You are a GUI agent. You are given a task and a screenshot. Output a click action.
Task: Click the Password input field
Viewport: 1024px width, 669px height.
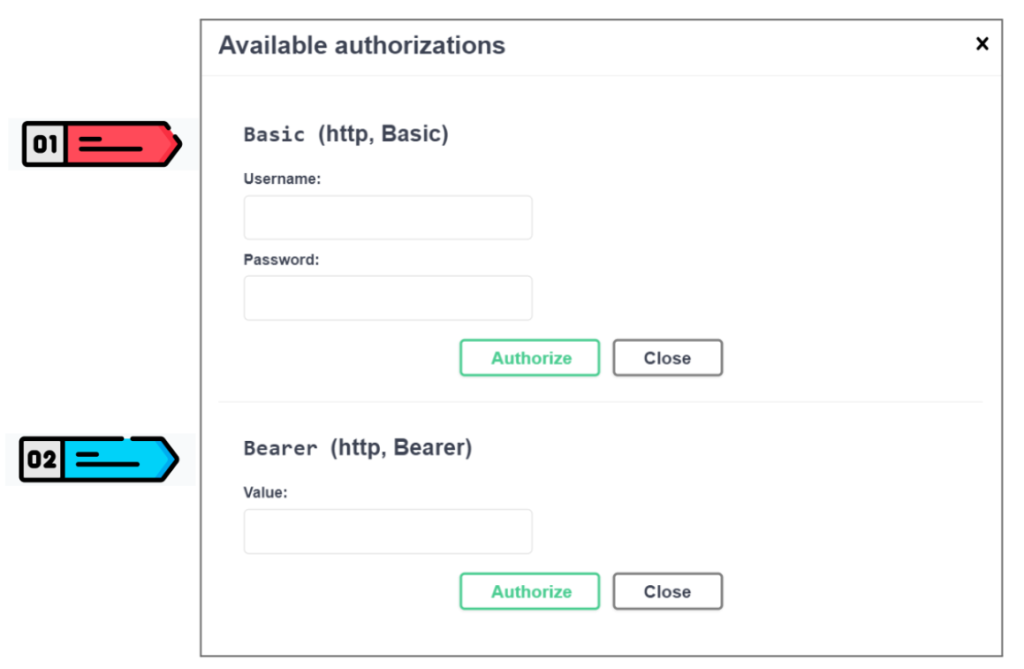[x=387, y=297]
